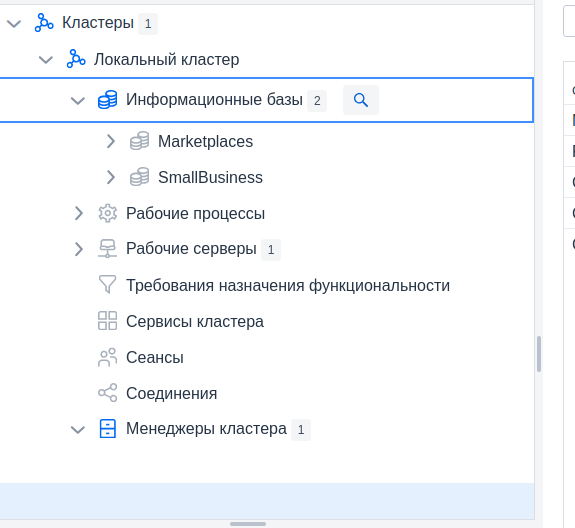575x528 pixels.
Task: Collapse the Кластеры root node
Action: click(14, 24)
